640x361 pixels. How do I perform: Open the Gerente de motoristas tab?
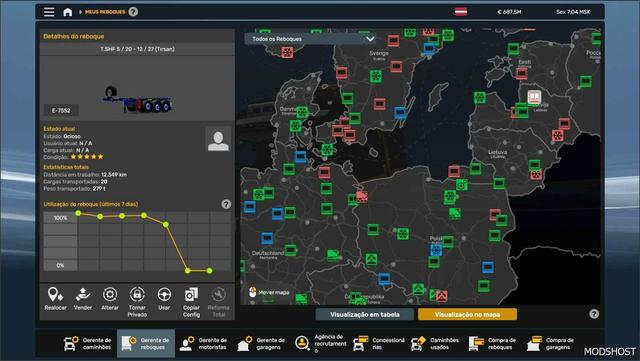point(204,343)
